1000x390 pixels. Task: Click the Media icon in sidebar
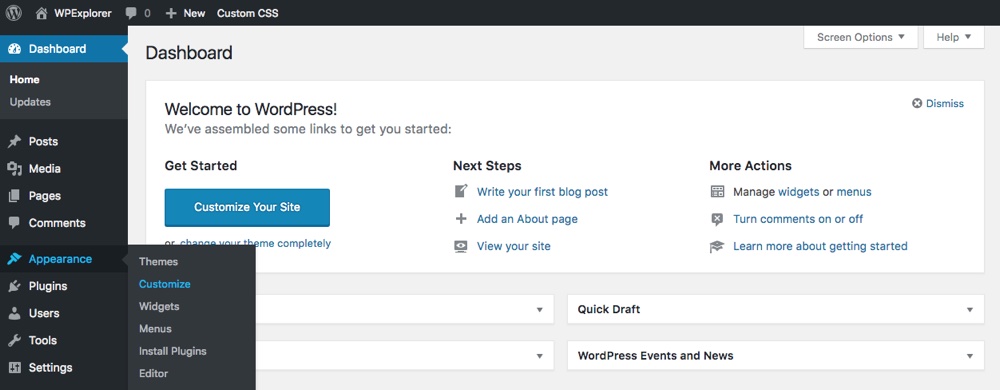tap(14, 168)
